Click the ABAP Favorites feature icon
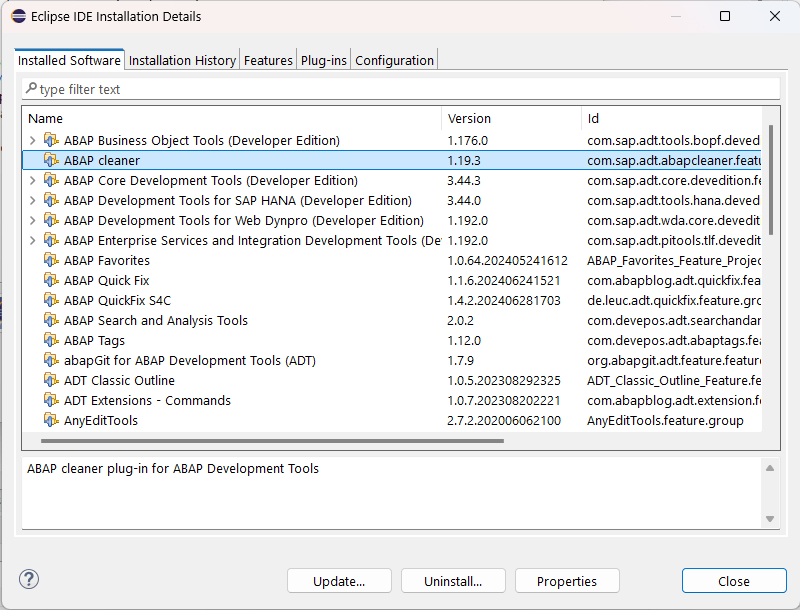The height and width of the screenshot is (610, 800). 51,260
